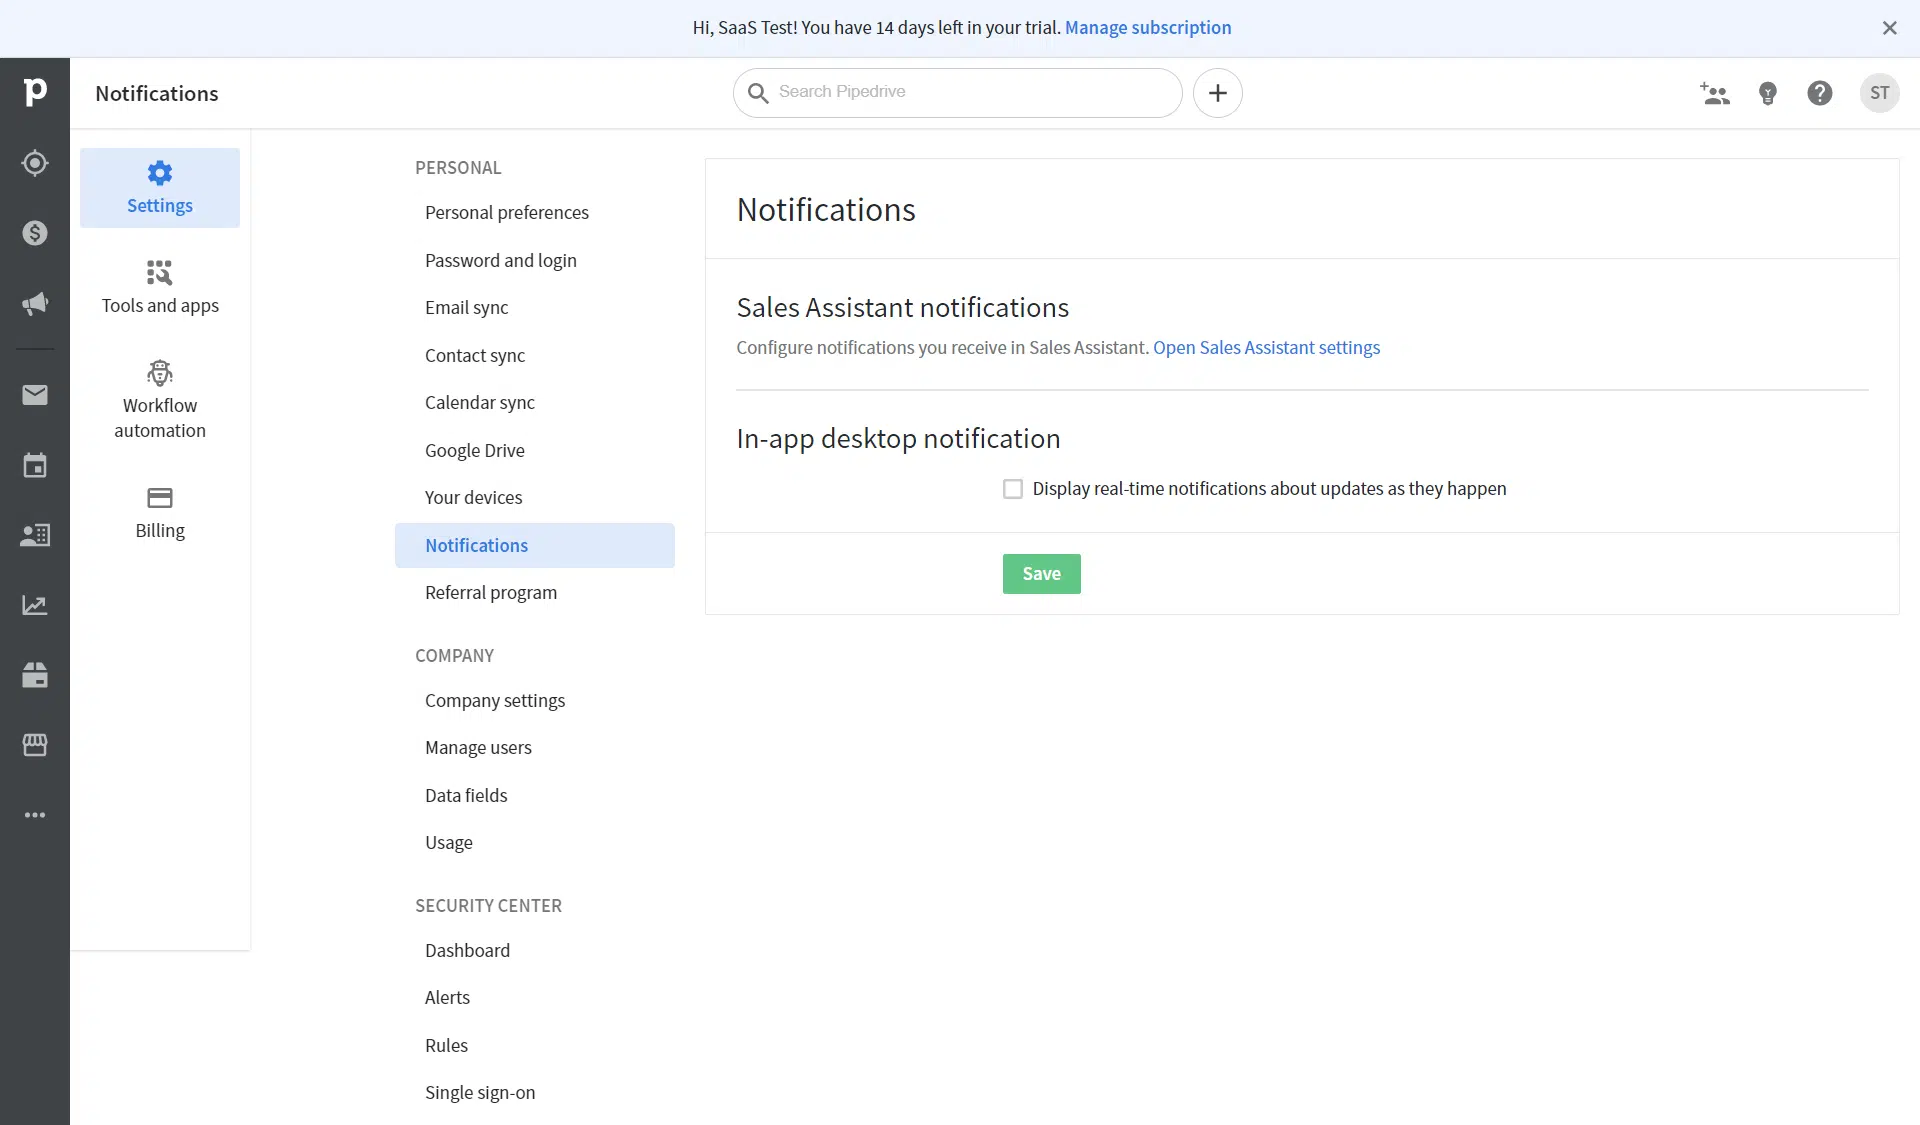
Task: Select the Settings gear tab
Action: point(160,188)
